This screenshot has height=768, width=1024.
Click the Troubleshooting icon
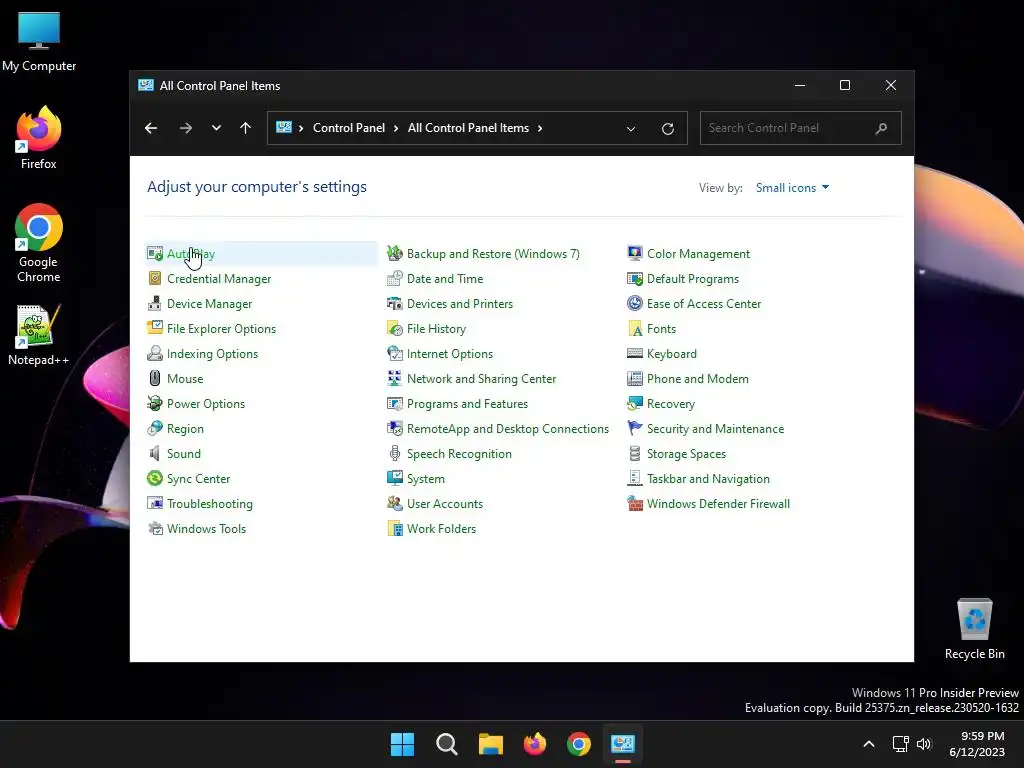tap(155, 504)
